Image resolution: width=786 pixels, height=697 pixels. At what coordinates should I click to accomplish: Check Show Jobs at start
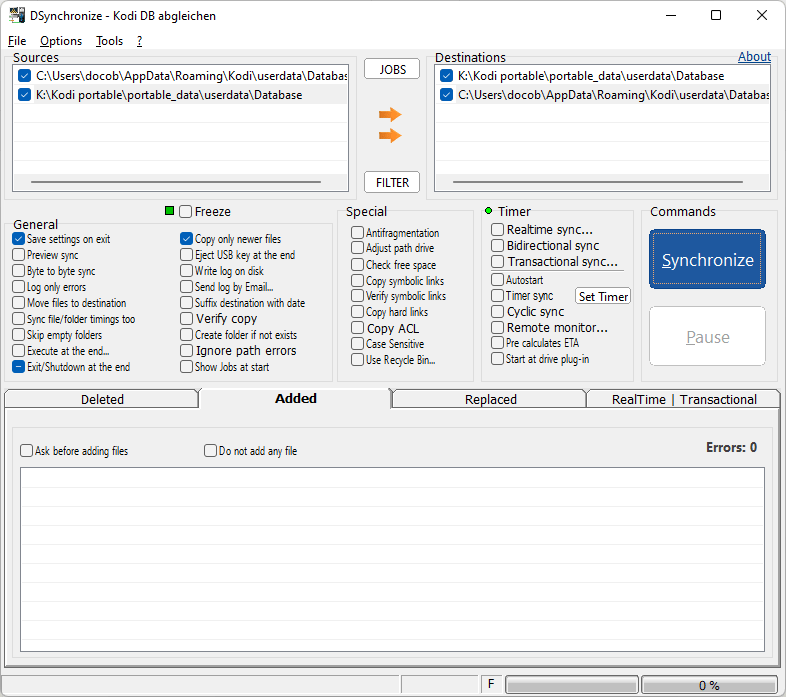[x=186, y=367]
